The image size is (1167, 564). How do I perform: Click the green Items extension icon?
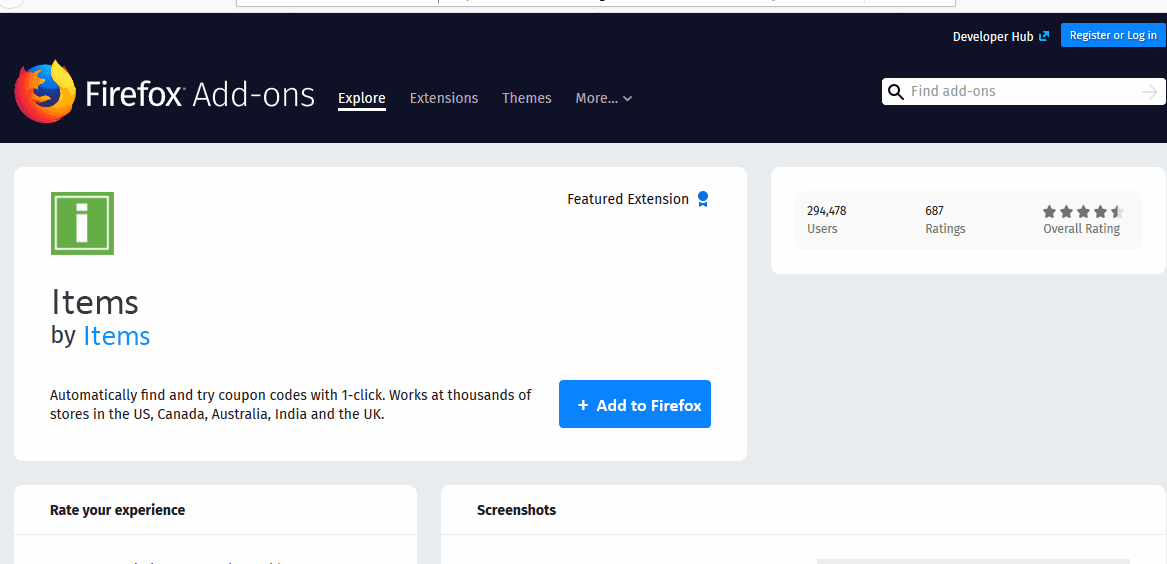tap(82, 223)
